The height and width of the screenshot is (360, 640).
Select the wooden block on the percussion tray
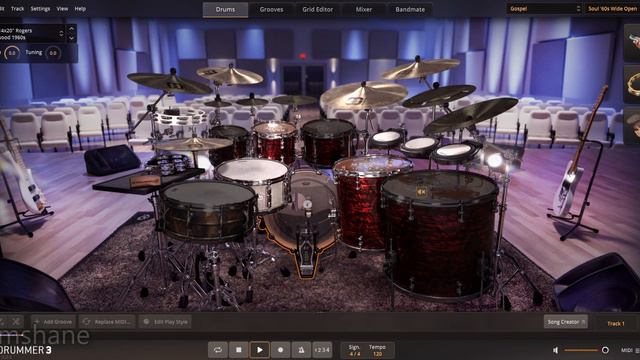[x=144, y=181]
